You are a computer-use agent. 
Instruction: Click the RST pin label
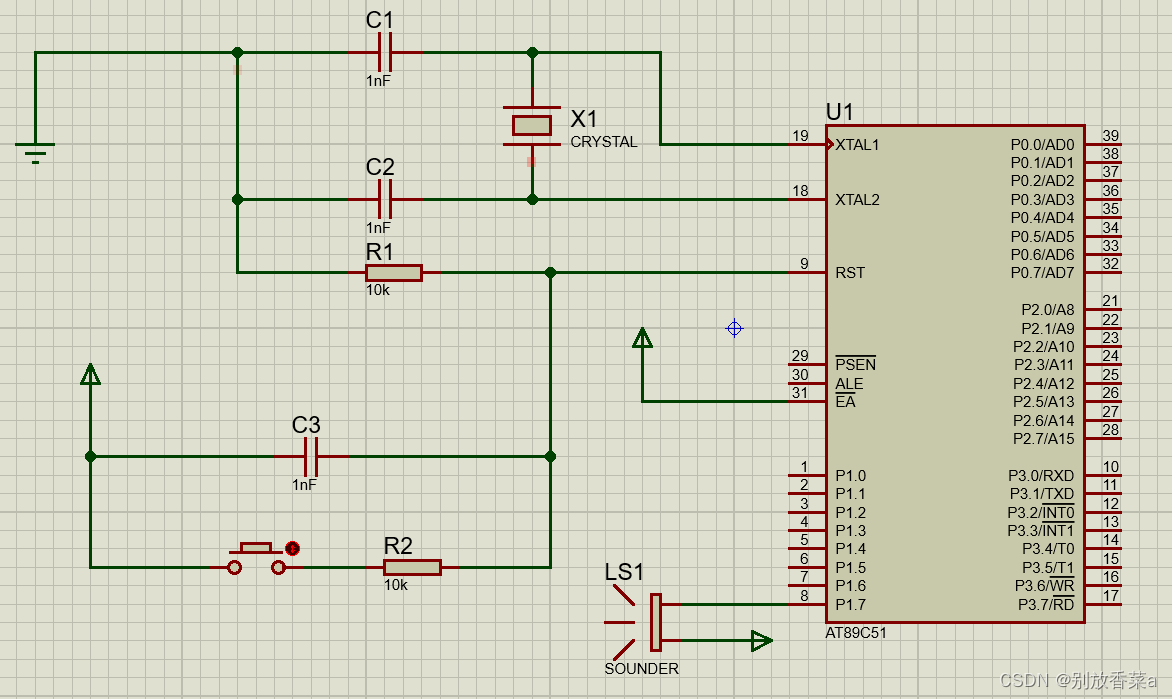tap(850, 273)
